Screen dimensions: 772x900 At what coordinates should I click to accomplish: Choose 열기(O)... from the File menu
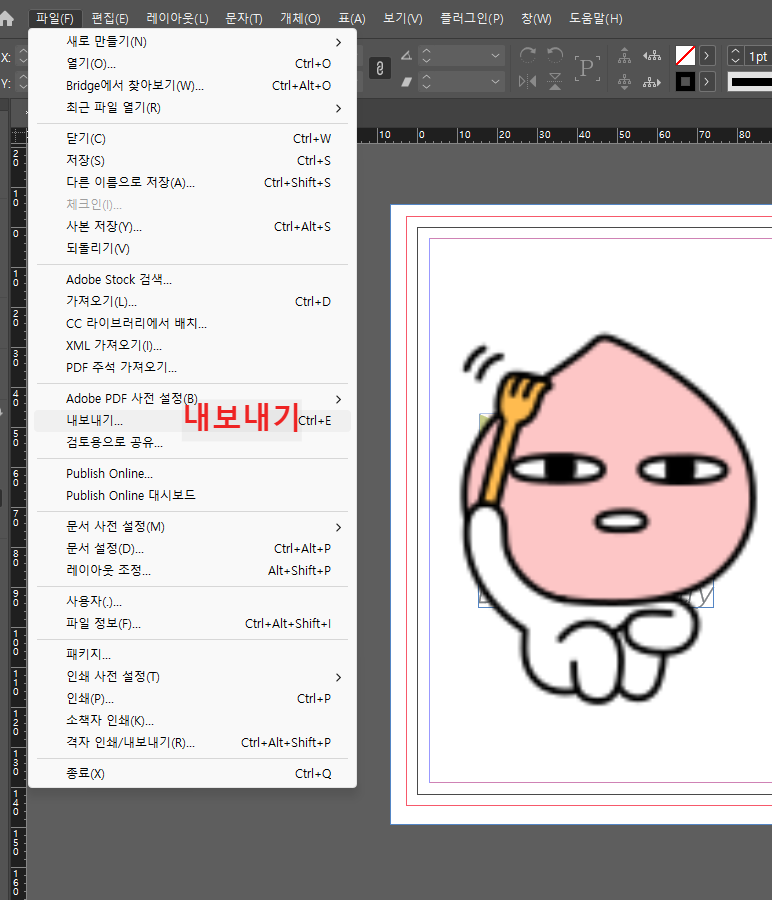[192, 64]
